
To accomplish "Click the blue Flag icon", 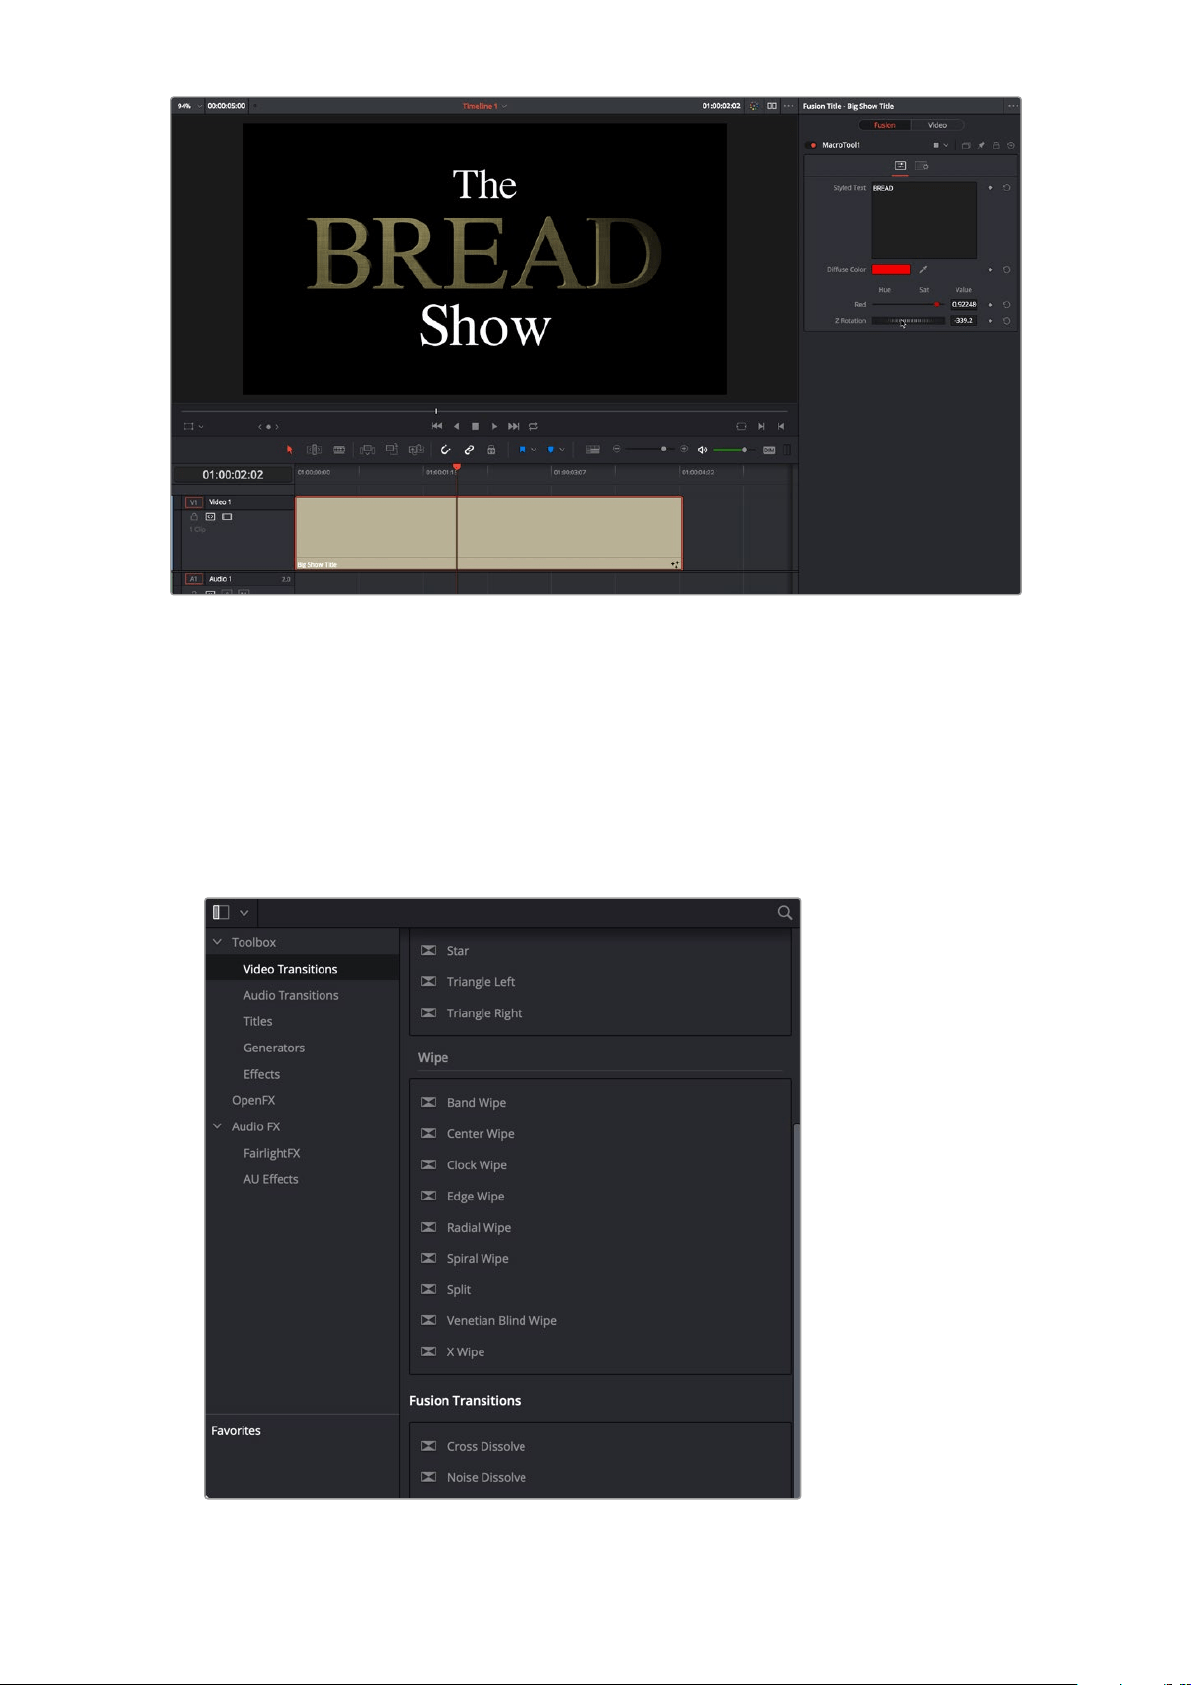I will click(x=522, y=450).
